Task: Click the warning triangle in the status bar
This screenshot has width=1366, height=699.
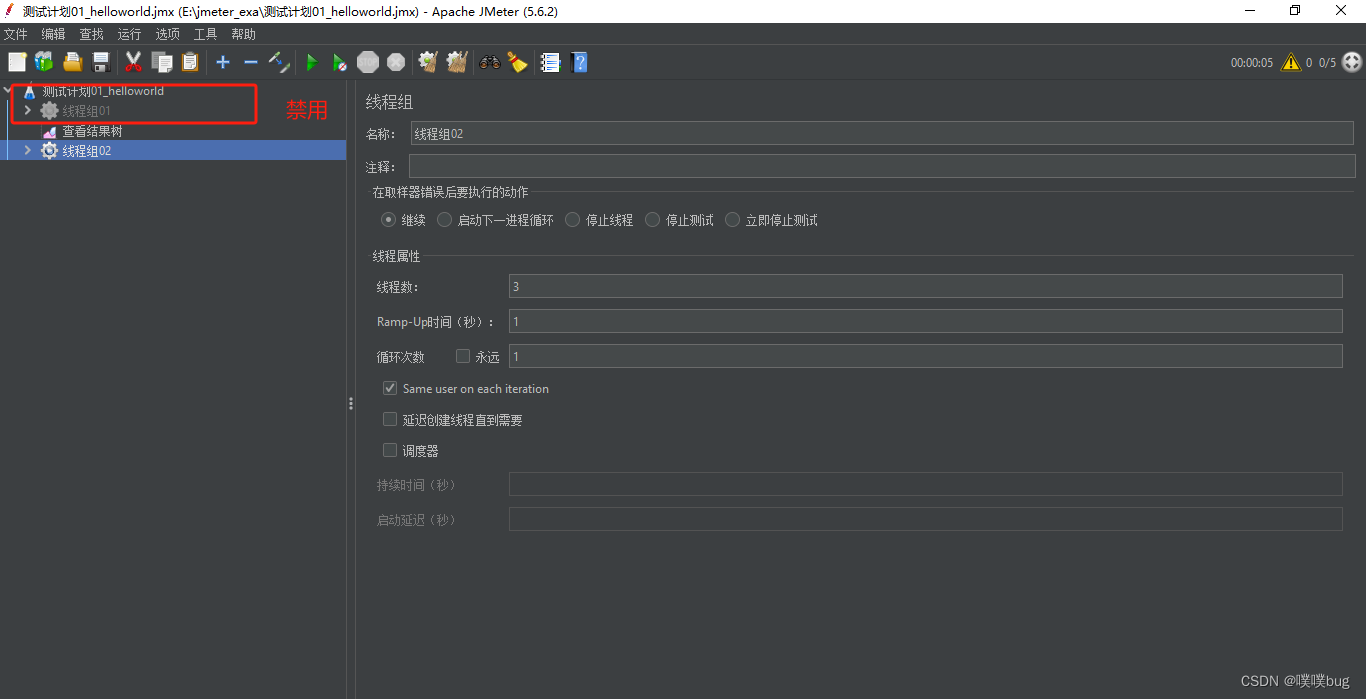Action: 1289,61
